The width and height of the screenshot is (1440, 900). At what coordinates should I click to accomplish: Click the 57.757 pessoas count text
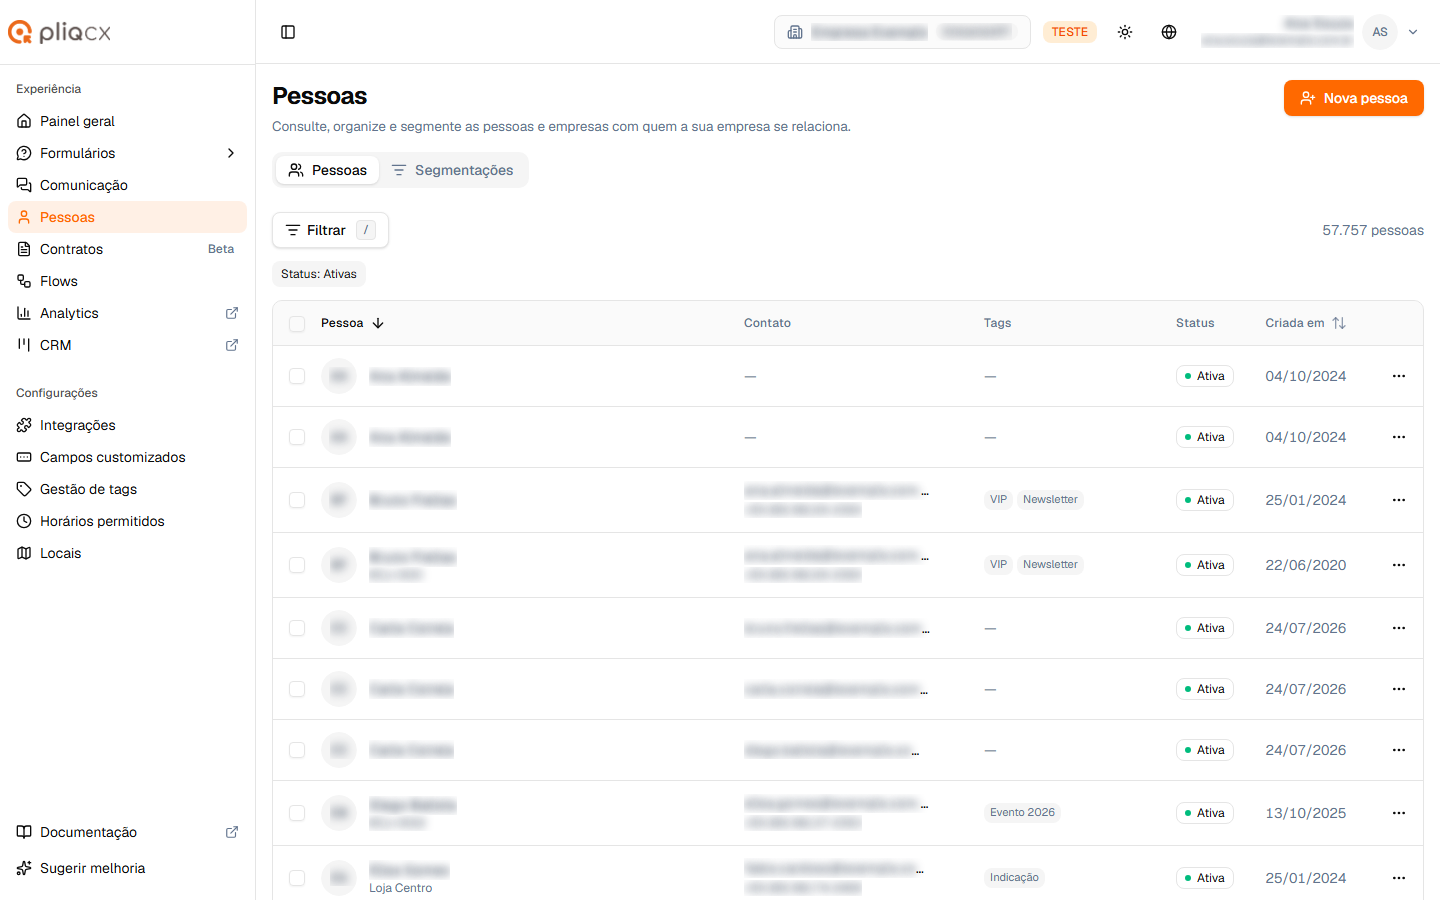point(1373,230)
